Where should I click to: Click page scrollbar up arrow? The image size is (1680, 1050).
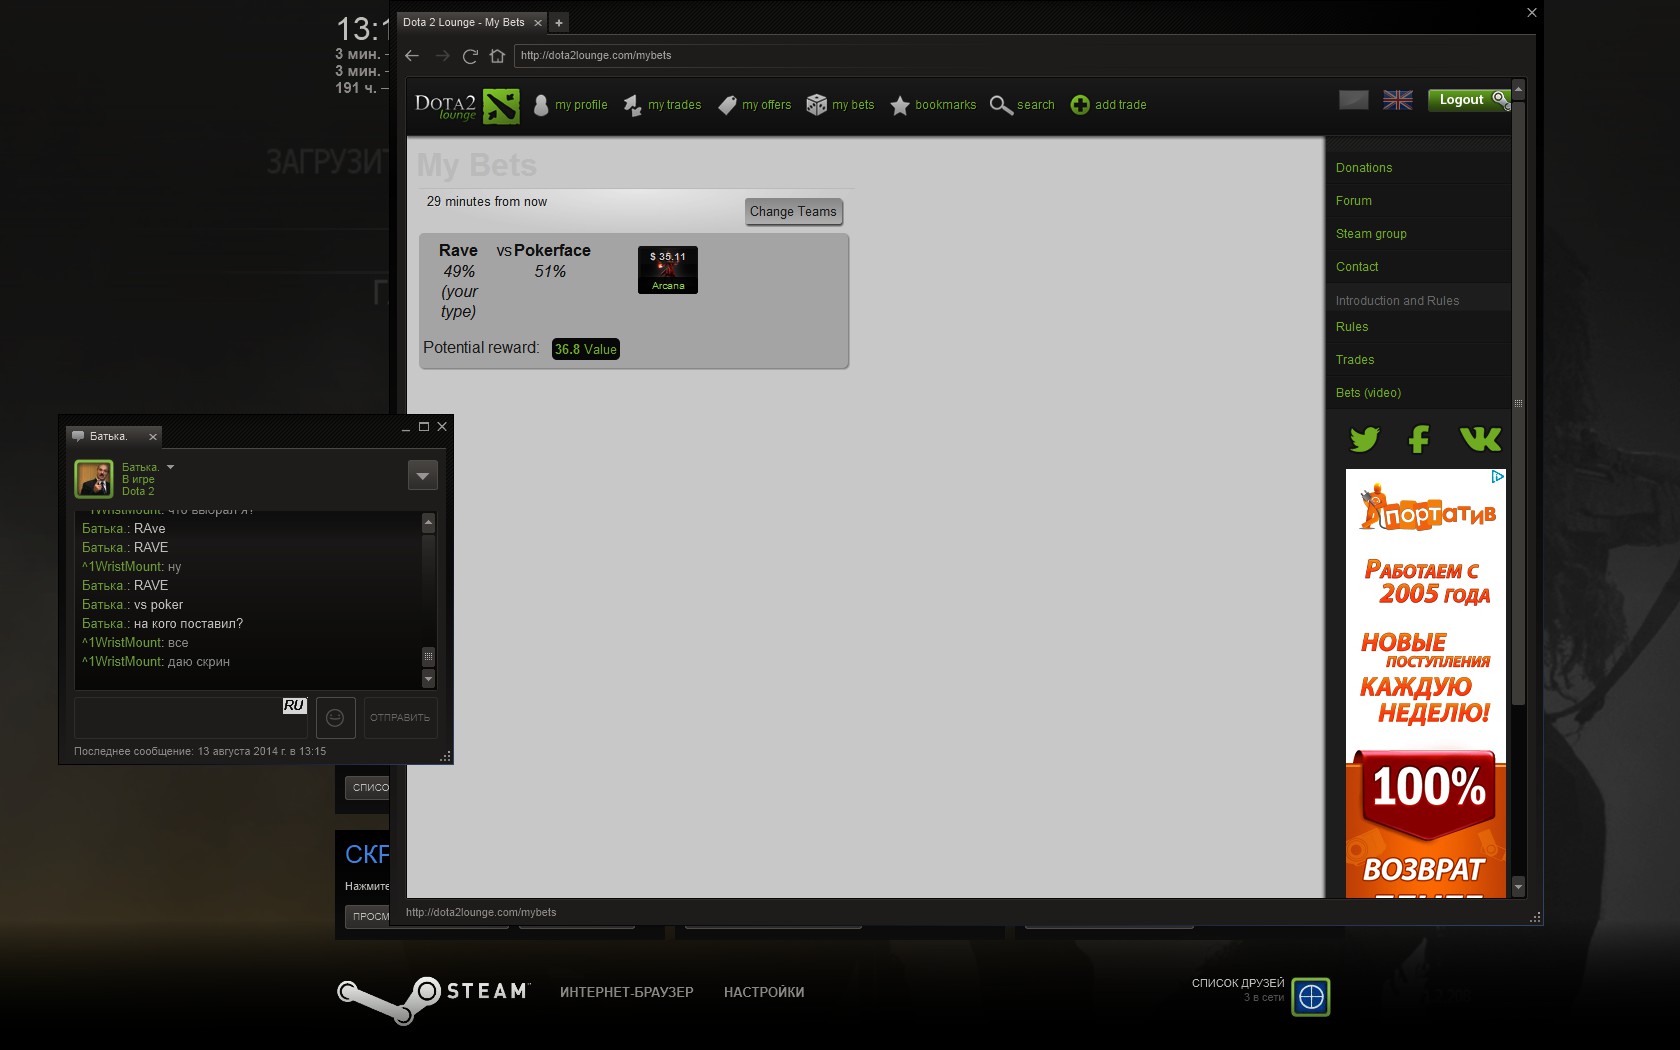coord(1518,89)
